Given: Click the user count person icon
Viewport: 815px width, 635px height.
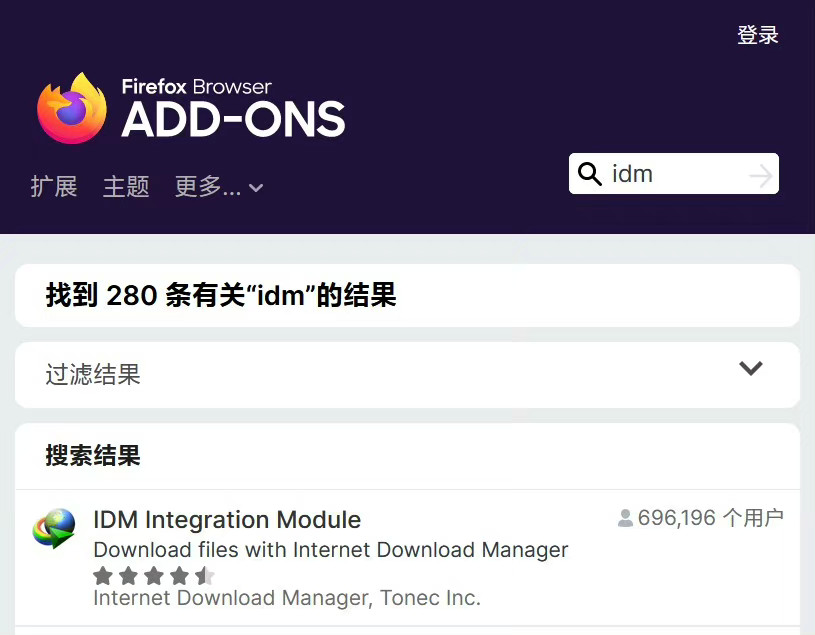Looking at the screenshot, I should coord(626,518).
